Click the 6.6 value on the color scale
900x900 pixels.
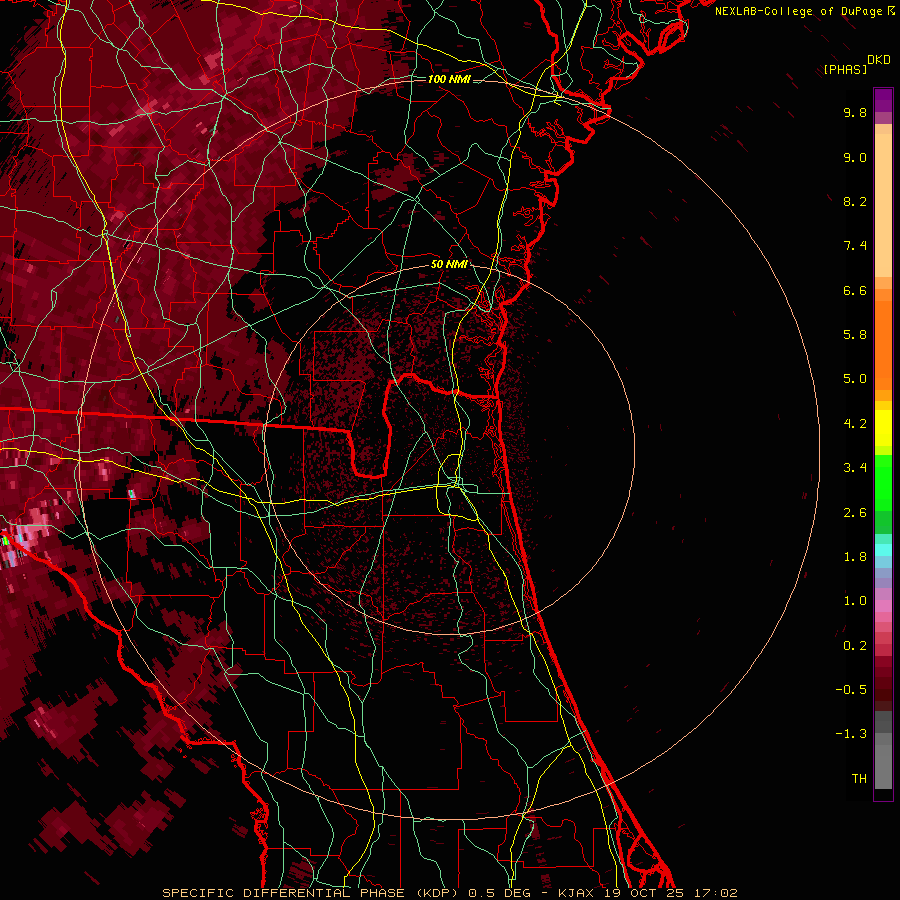tap(855, 290)
